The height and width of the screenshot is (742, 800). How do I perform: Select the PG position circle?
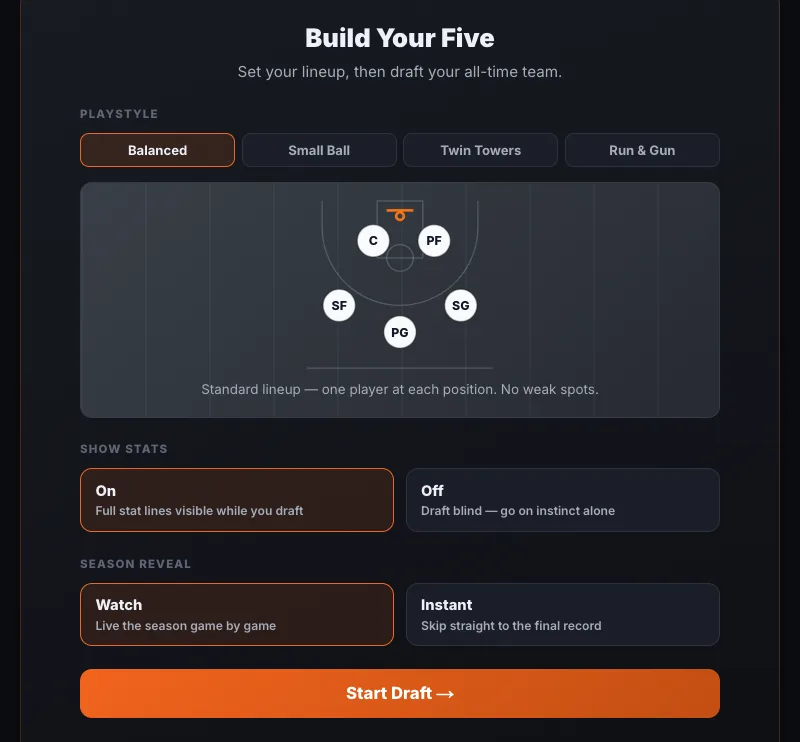click(x=399, y=332)
